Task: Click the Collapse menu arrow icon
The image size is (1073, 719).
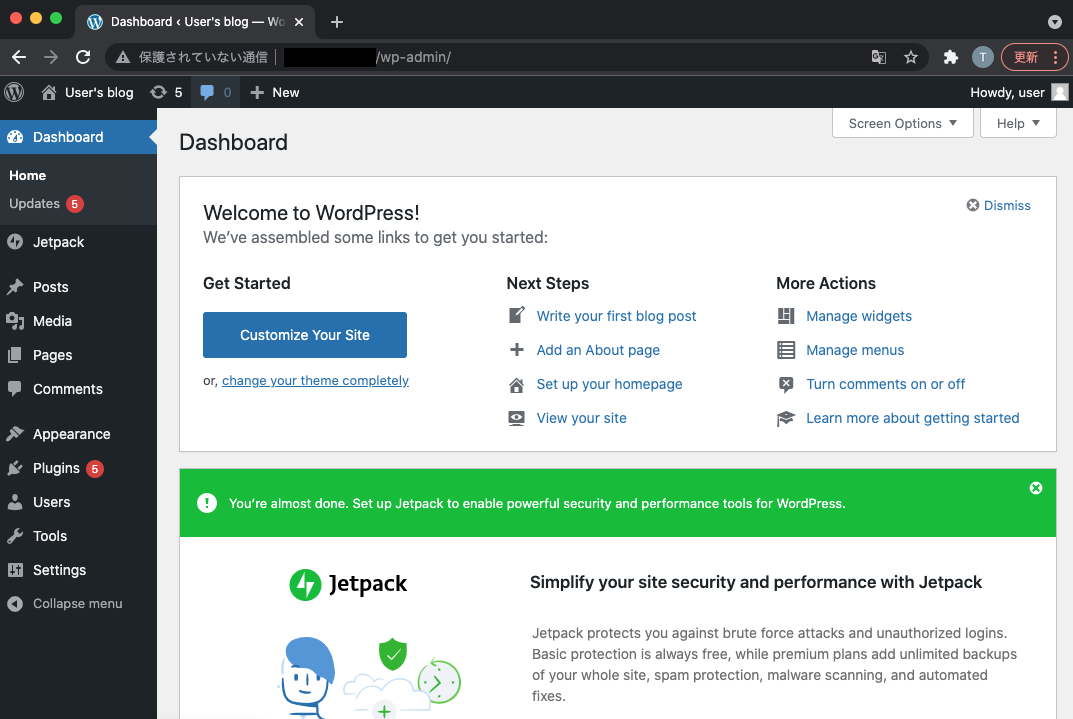Action: 15,603
